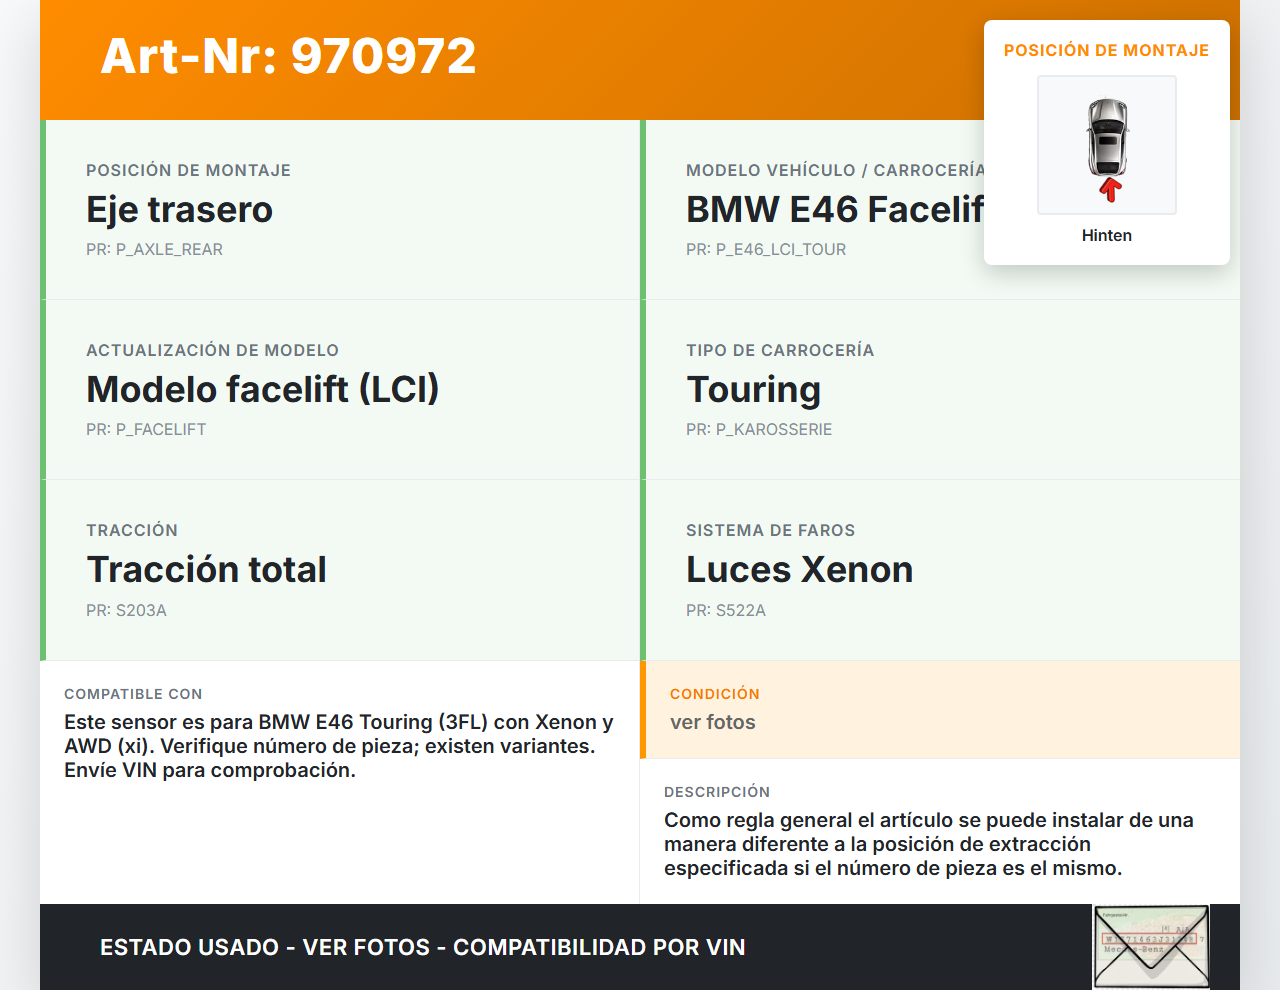Open the document thumbnail in the dark footer
Viewport: 1280px width, 990px height.
(1151, 947)
